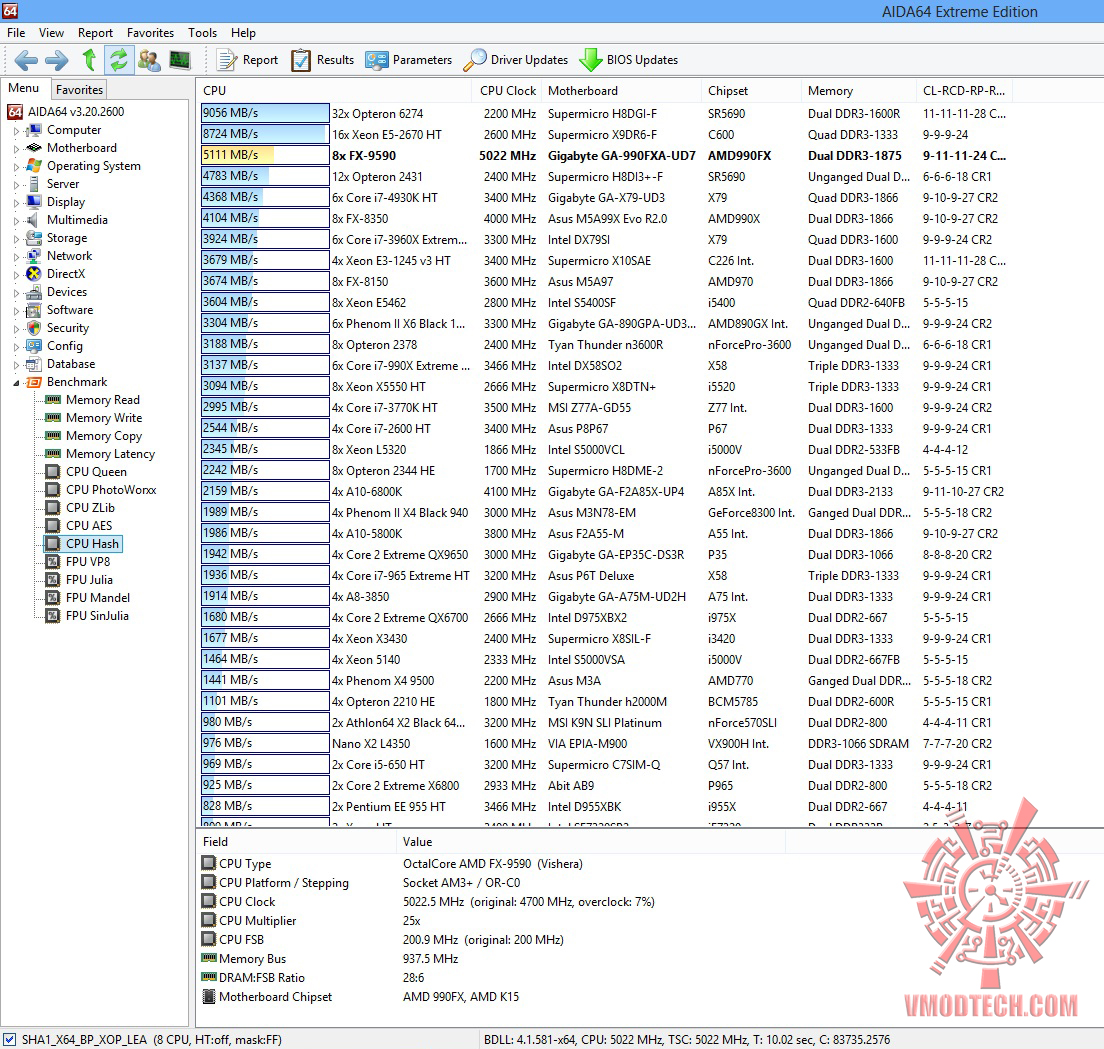This screenshot has height=1049, width=1104.
Task: Click the Manage users toolbar icon
Action: pyautogui.click(x=149, y=60)
